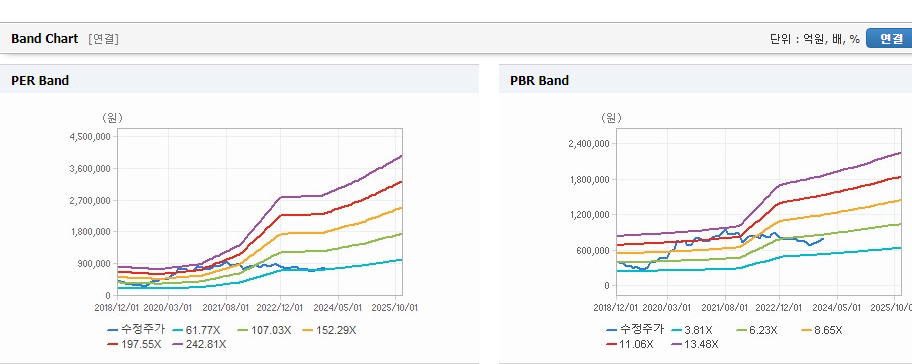
Task: Toggle 107.03X series in PER legend
Action: coord(265,330)
